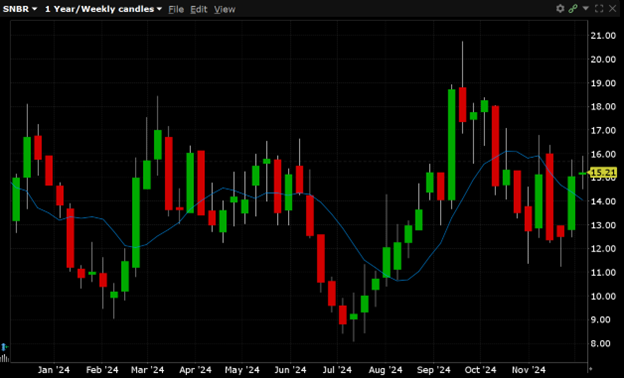Image resolution: width=624 pixels, height=378 pixels.
Task: Click the 11.00 price axis label
Action: tap(603, 273)
